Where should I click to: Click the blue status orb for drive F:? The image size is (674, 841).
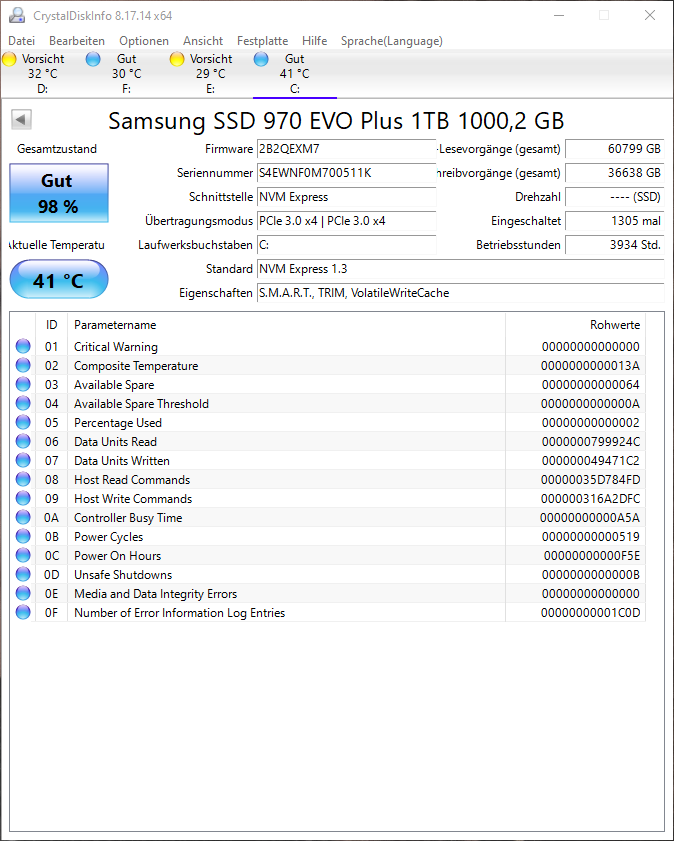pyautogui.click(x=93, y=59)
